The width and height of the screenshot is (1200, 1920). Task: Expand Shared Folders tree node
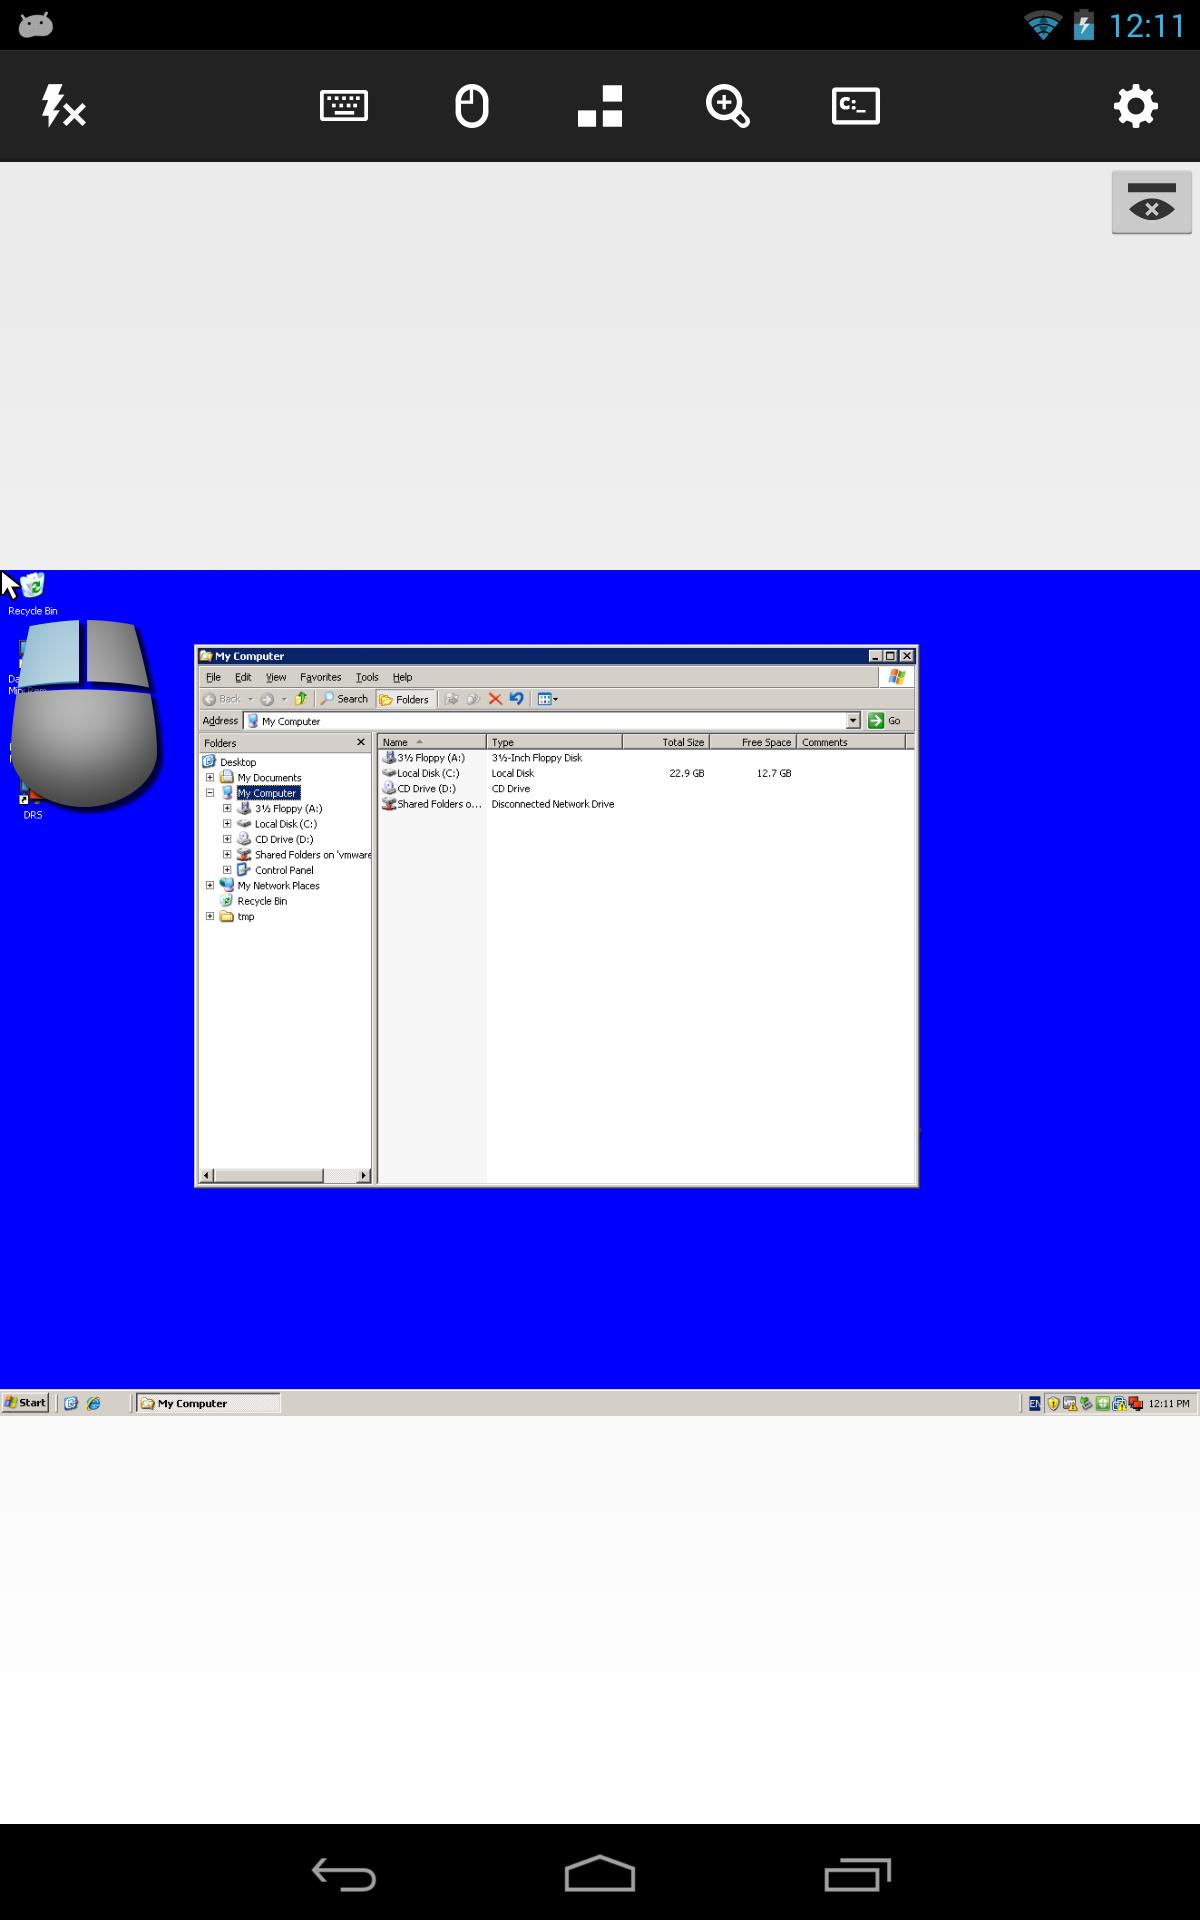pos(227,855)
